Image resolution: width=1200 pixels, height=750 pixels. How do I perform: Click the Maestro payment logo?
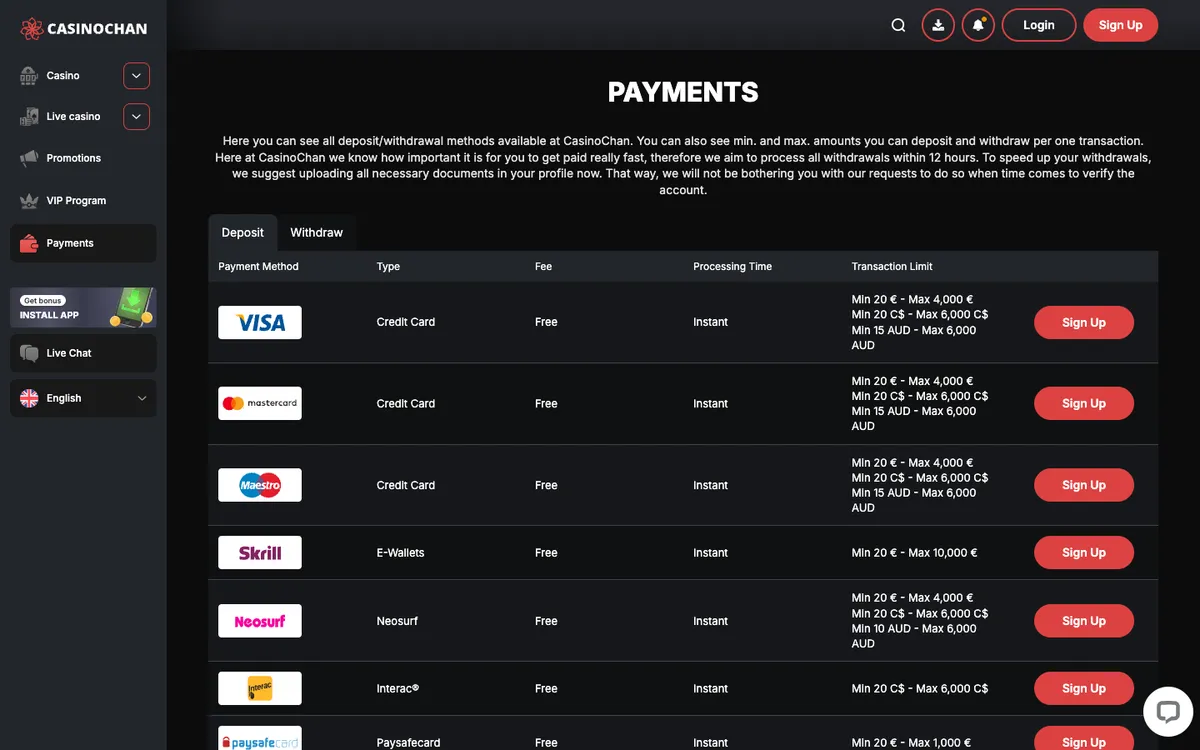260,485
